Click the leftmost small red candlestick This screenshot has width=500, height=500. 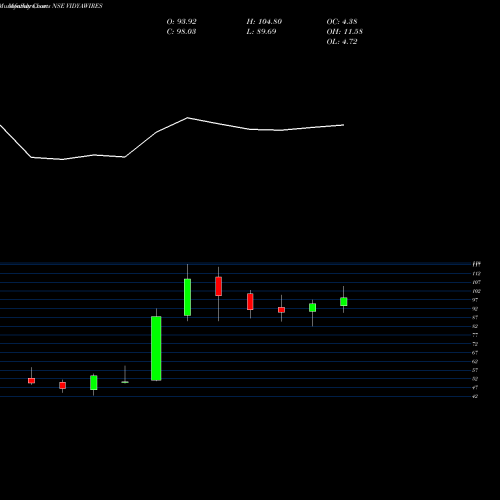(x=31, y=381)
